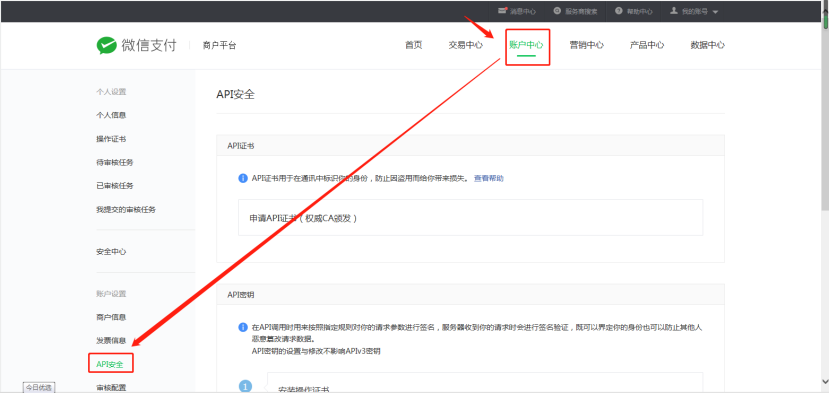830x394 pixels.
Task: Click the API证书 panel header
Action: pos(471,145)
